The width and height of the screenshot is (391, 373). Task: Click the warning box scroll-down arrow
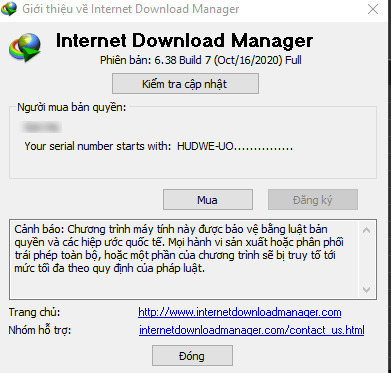(367, 289)
